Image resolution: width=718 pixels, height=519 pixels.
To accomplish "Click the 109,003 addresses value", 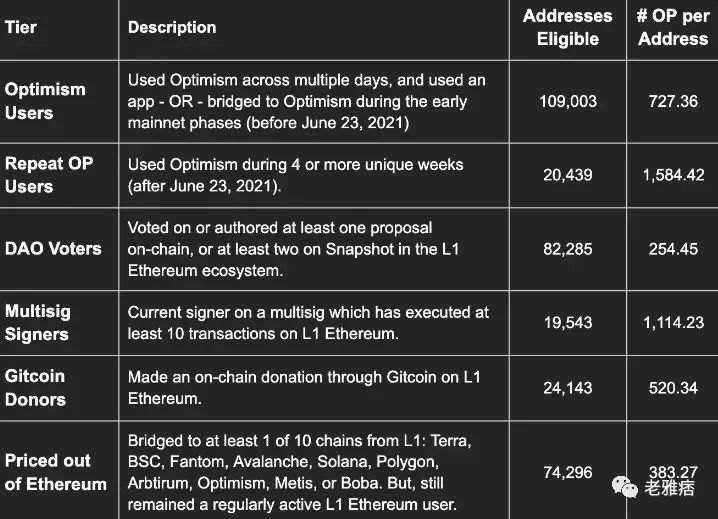I will 567,102.
